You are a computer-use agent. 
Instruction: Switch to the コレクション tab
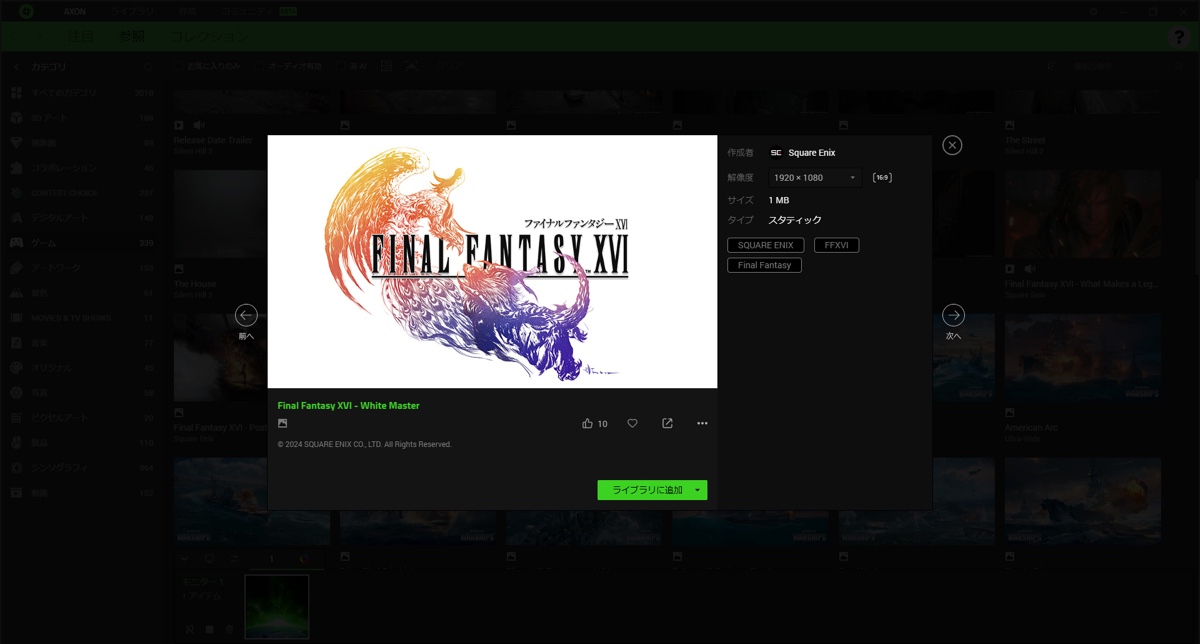pos(208,37)
